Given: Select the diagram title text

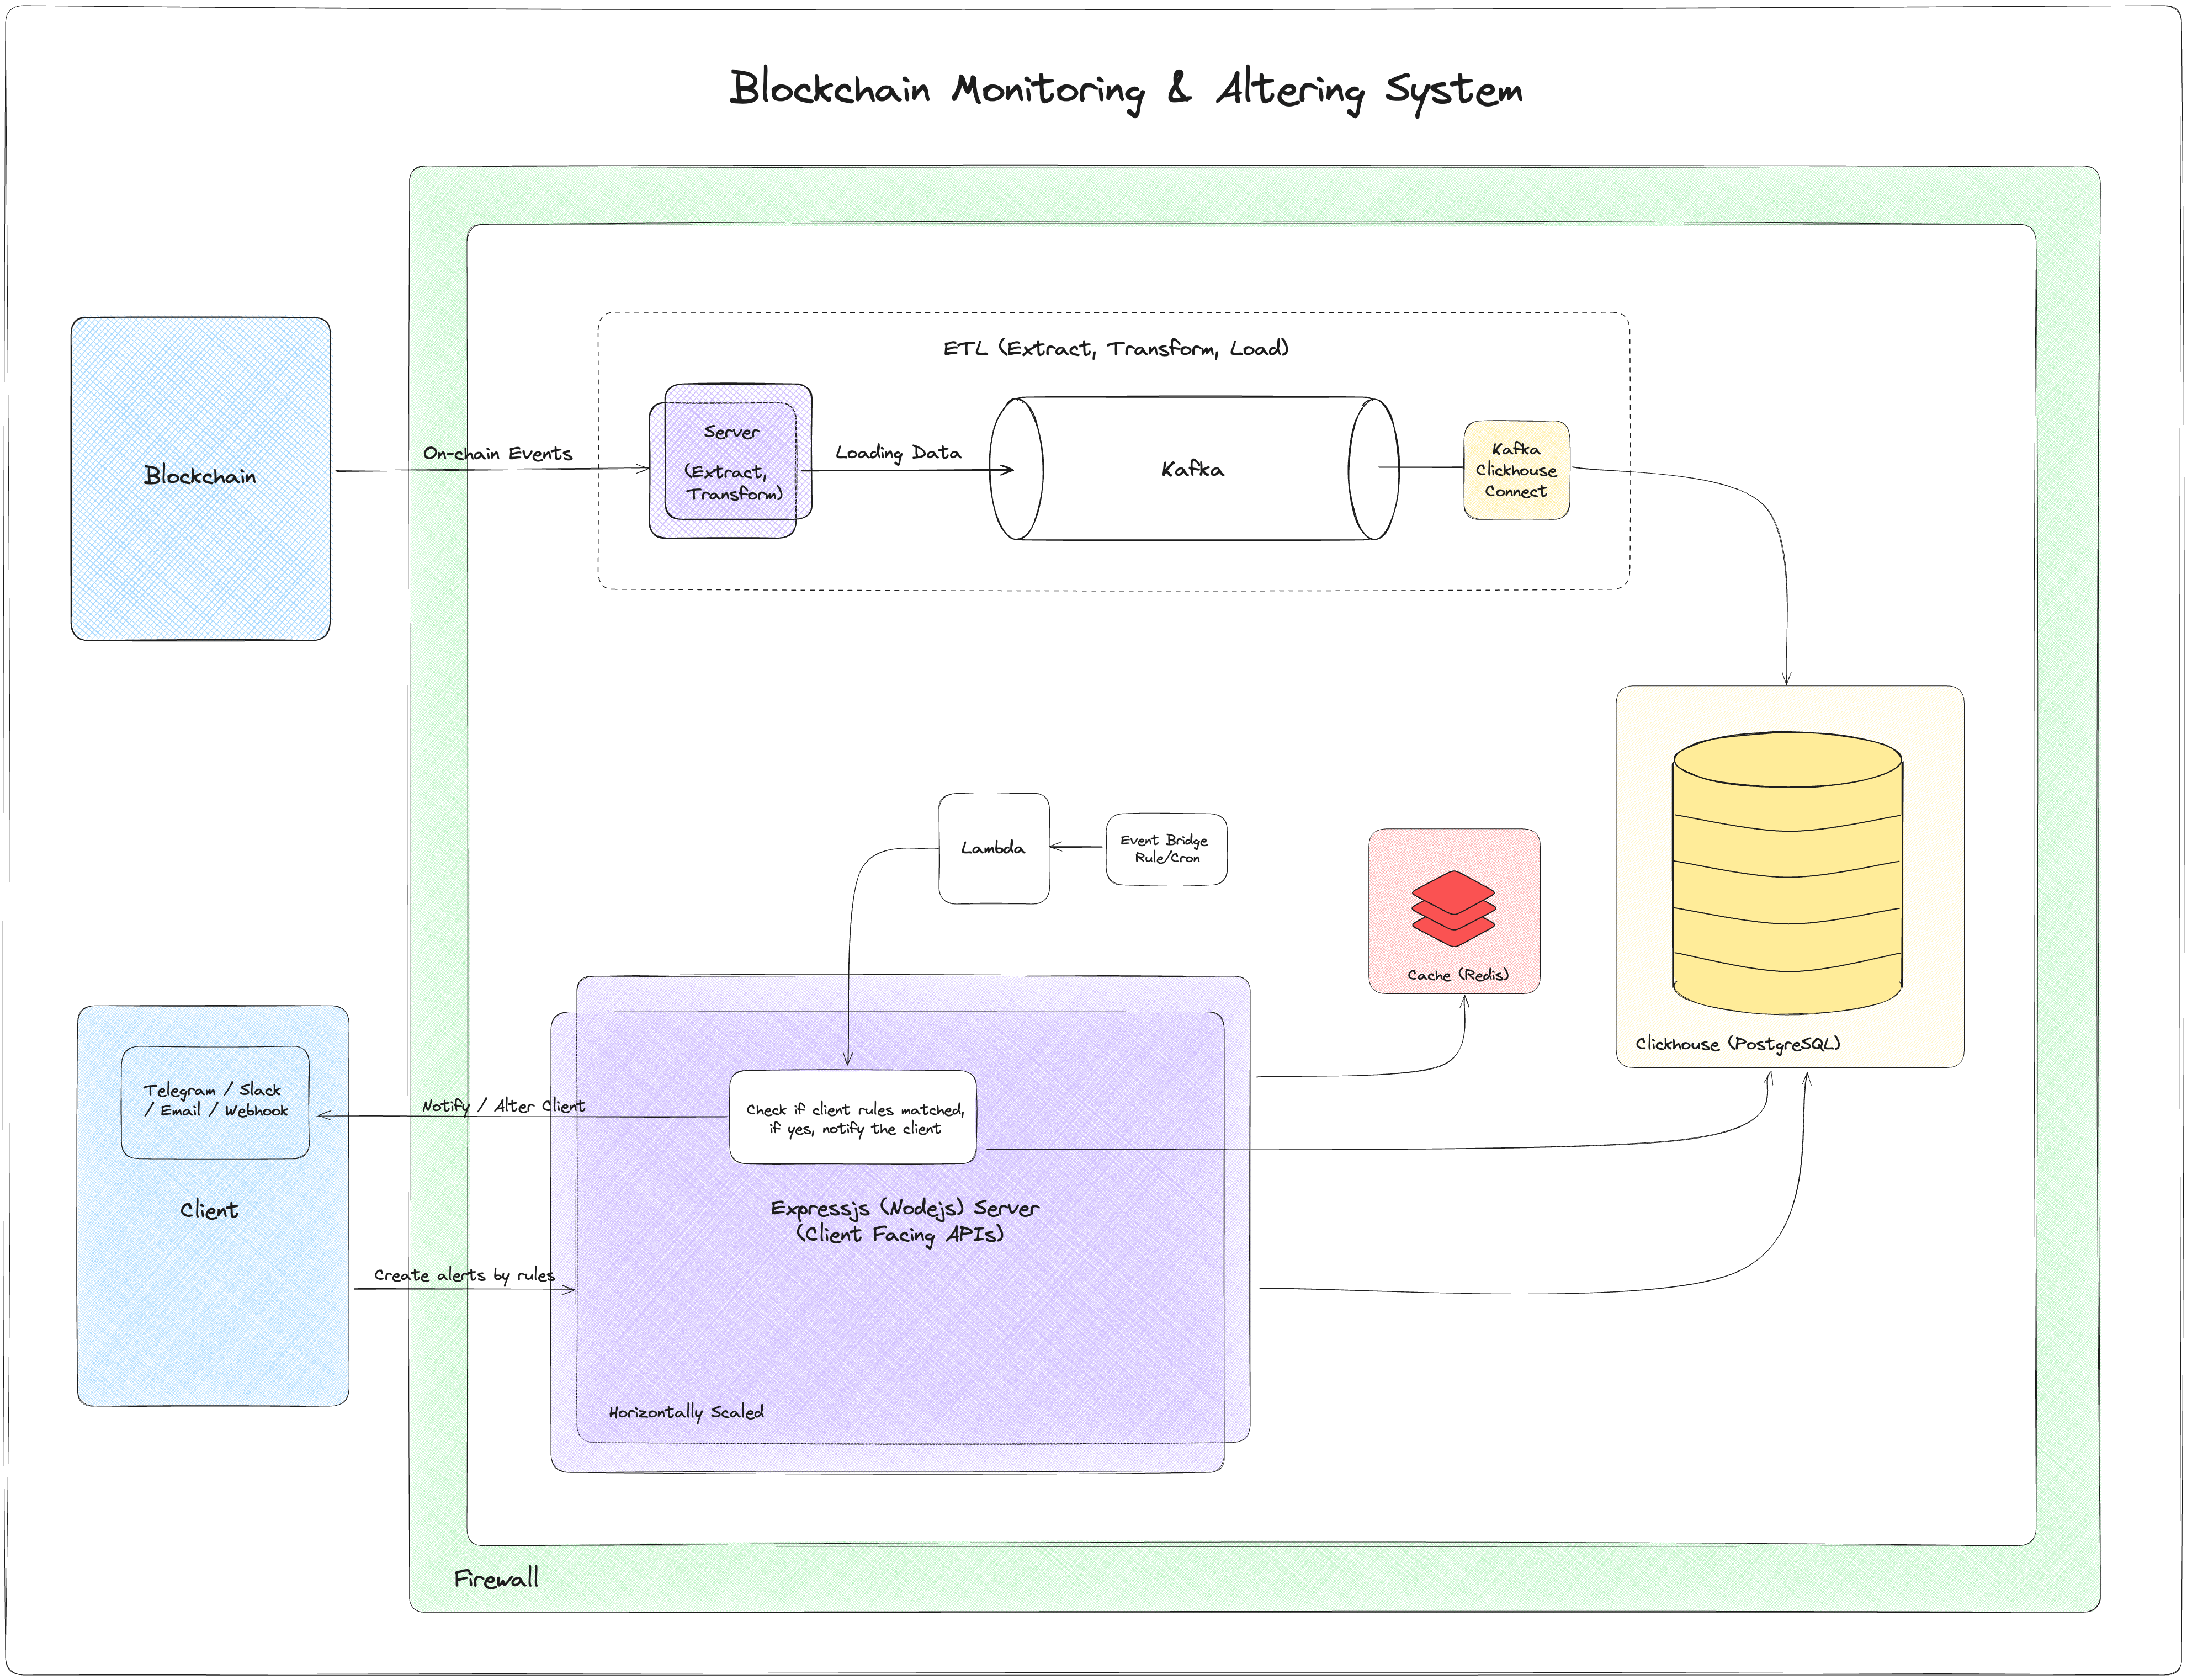Looking at the screenshot, I should [1126, 89].
